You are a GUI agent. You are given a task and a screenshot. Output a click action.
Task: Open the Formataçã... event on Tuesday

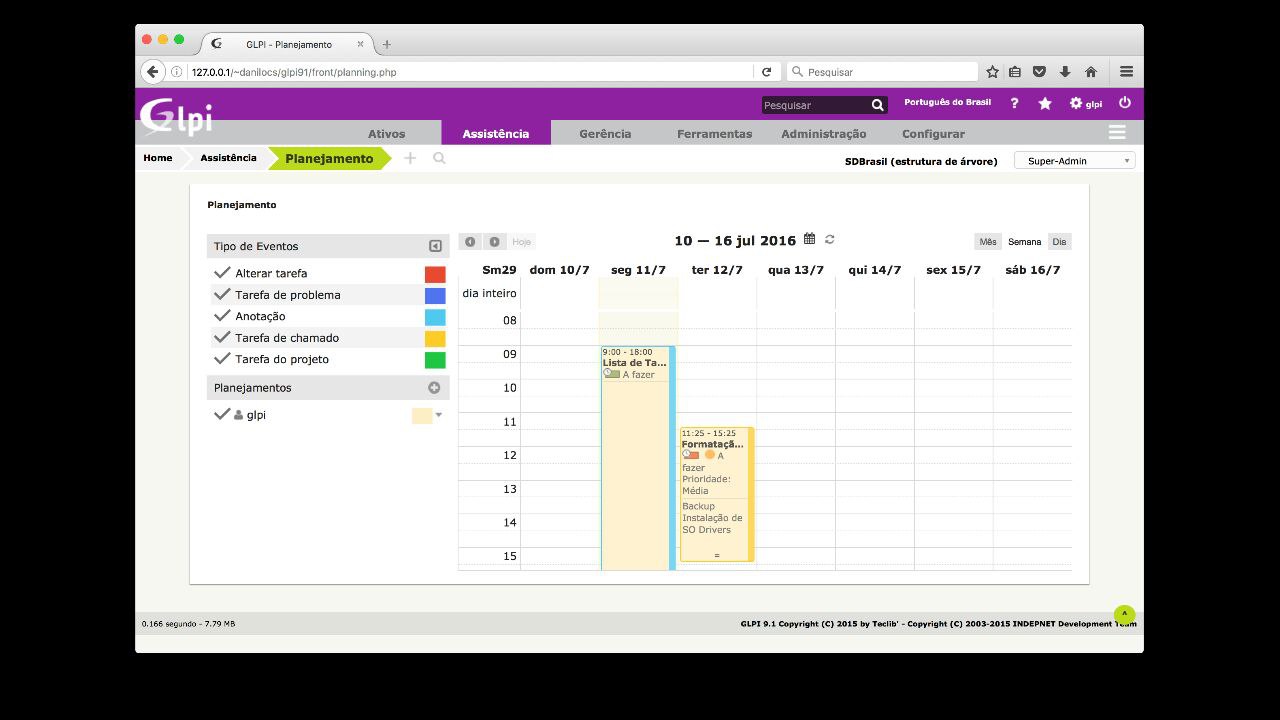click(716, 494)
